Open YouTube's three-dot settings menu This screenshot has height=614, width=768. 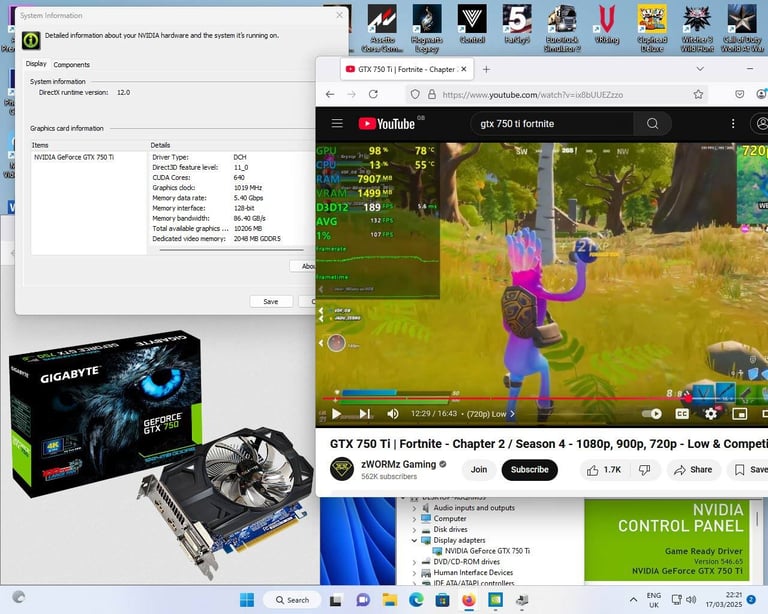pyautogui.click(x=733, y=124)
